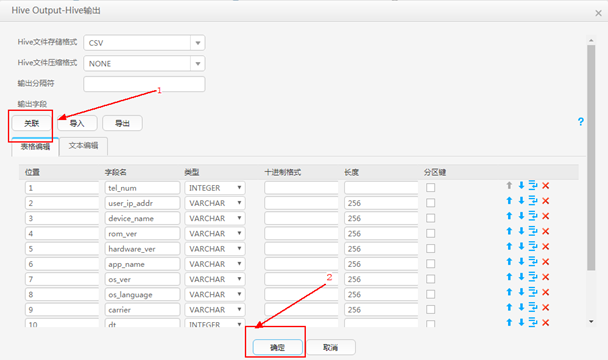Image resolution: width=608 pixels, height=360 pixels.
Task: Check partition key for carrier
Action: click(430, 309)
